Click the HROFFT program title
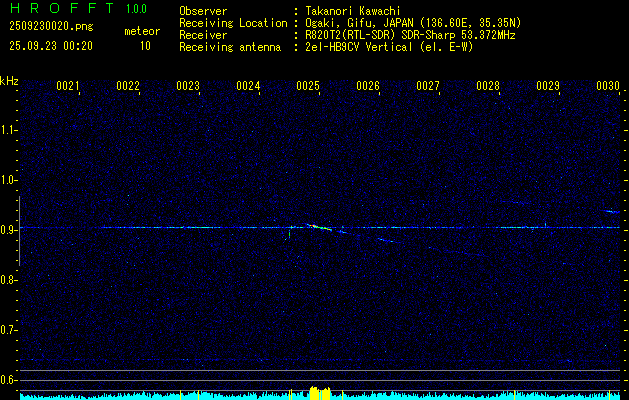The height and width of the screenshot is (400, 629). pyautogui.click(x=62, y=8)
